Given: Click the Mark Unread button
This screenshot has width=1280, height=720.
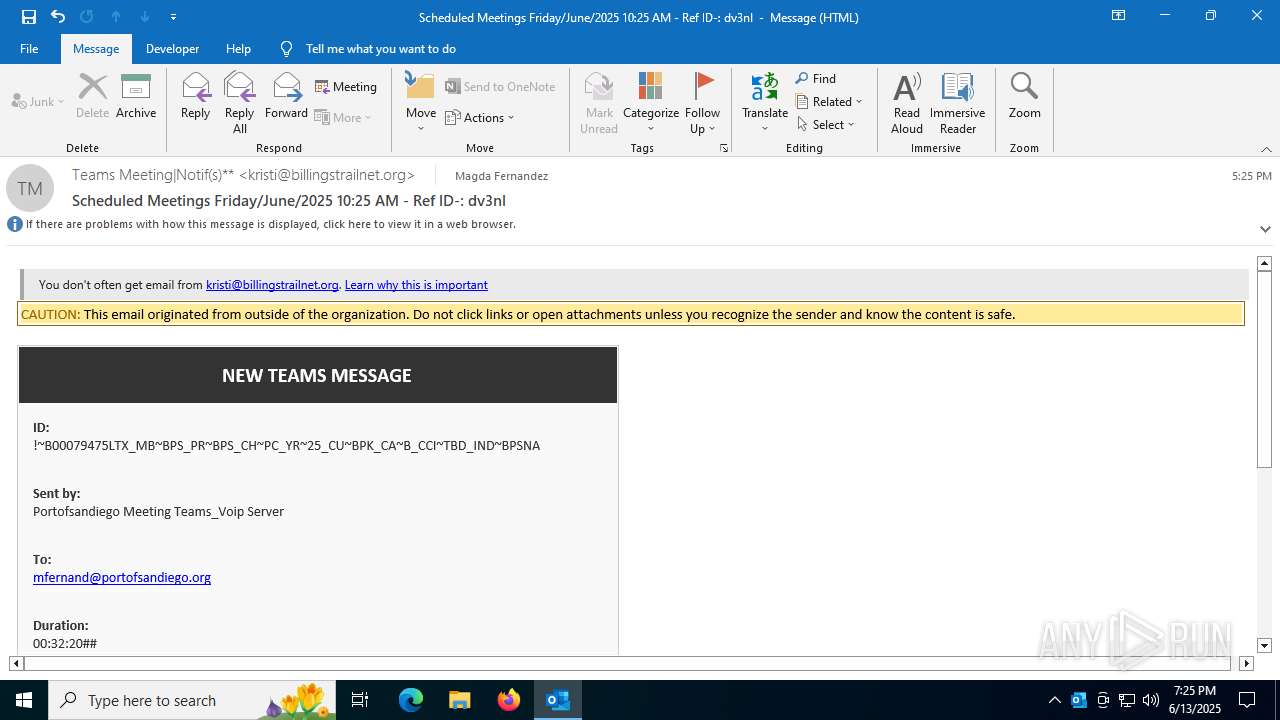Looking at the screenshot, I should pos(599,103).
